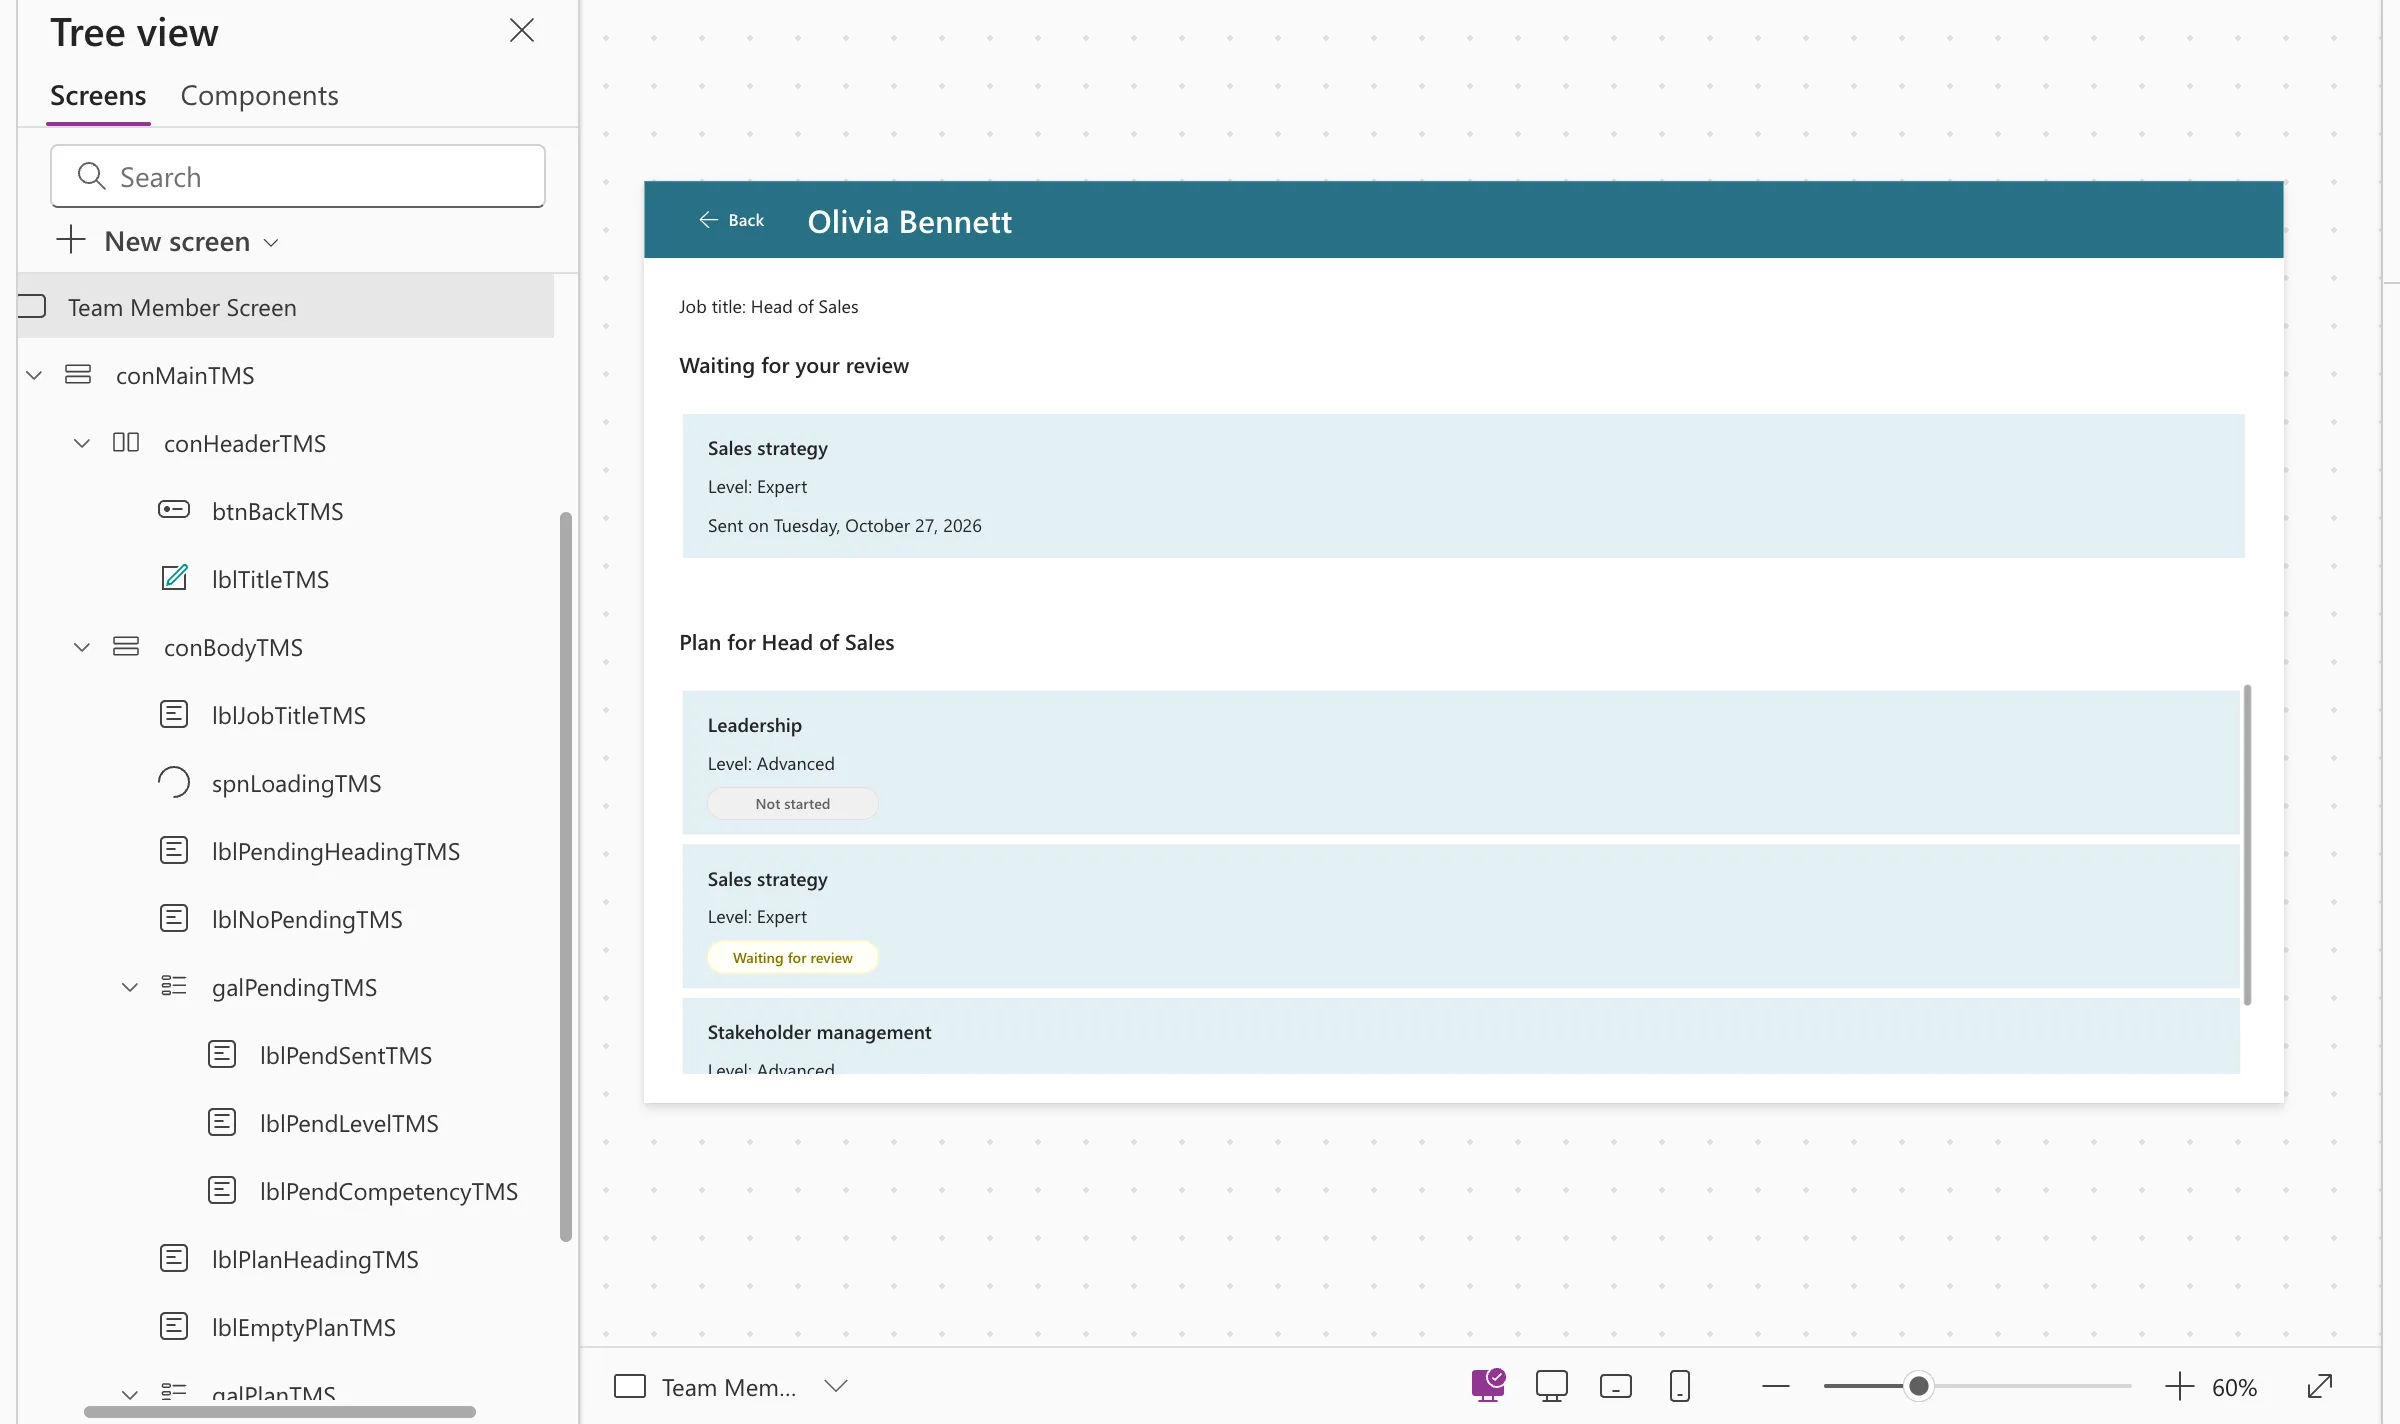Viewport: 2400px width, 1424px height.
Task: Click the pending Sales strategy card
Action: (1463, 486)
